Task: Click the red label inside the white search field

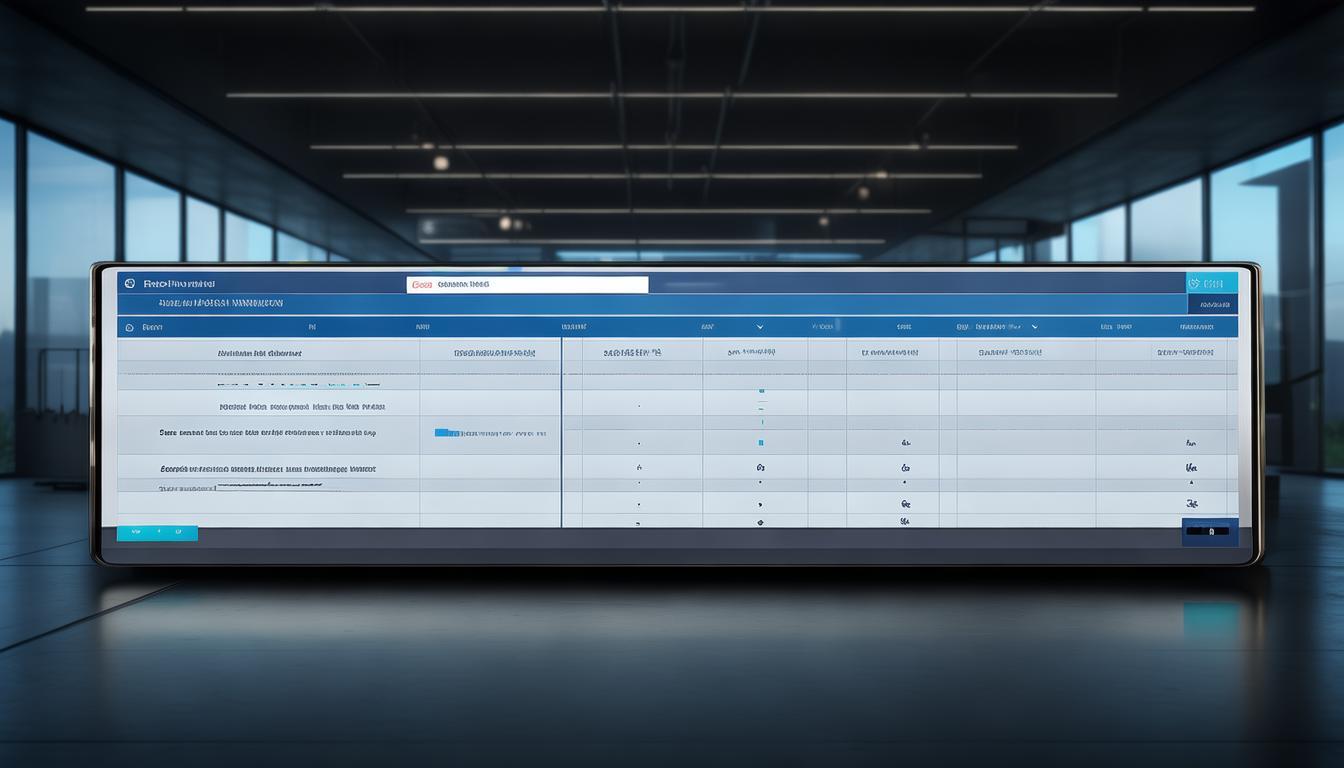Action: click(421, 285)
